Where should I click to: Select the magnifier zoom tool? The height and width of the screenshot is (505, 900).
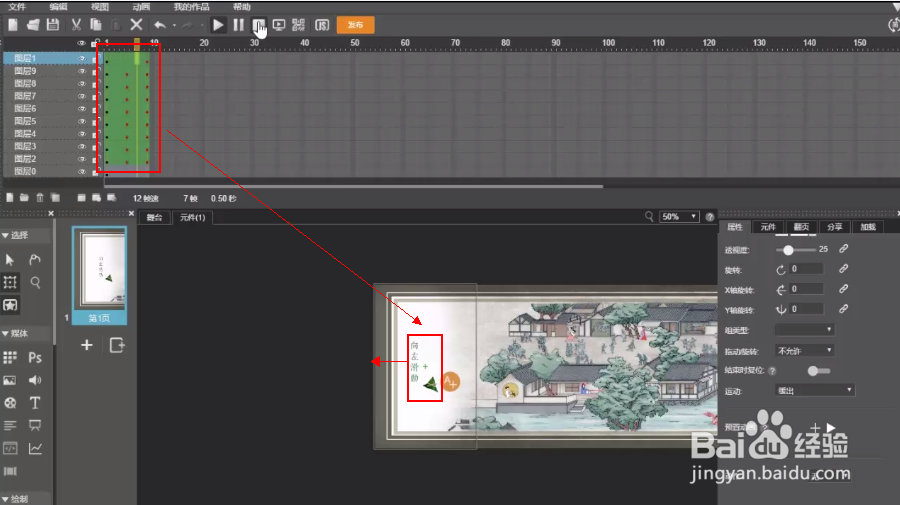tap(35, 282)
